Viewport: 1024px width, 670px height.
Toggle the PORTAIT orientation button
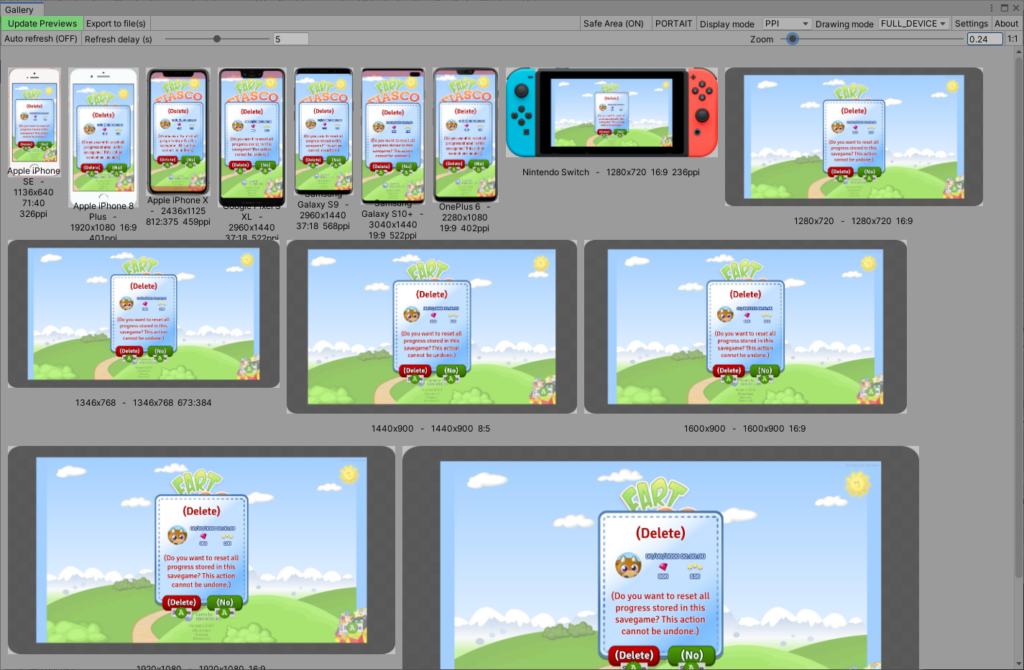tap(673, 24)
